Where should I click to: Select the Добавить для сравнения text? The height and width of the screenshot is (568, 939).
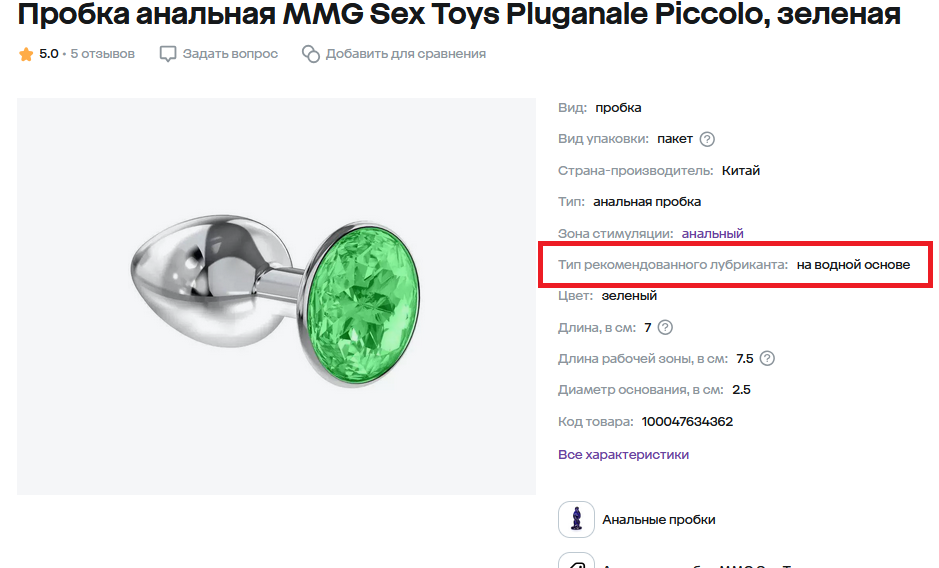pyautogui.click(x=405, y=54)
